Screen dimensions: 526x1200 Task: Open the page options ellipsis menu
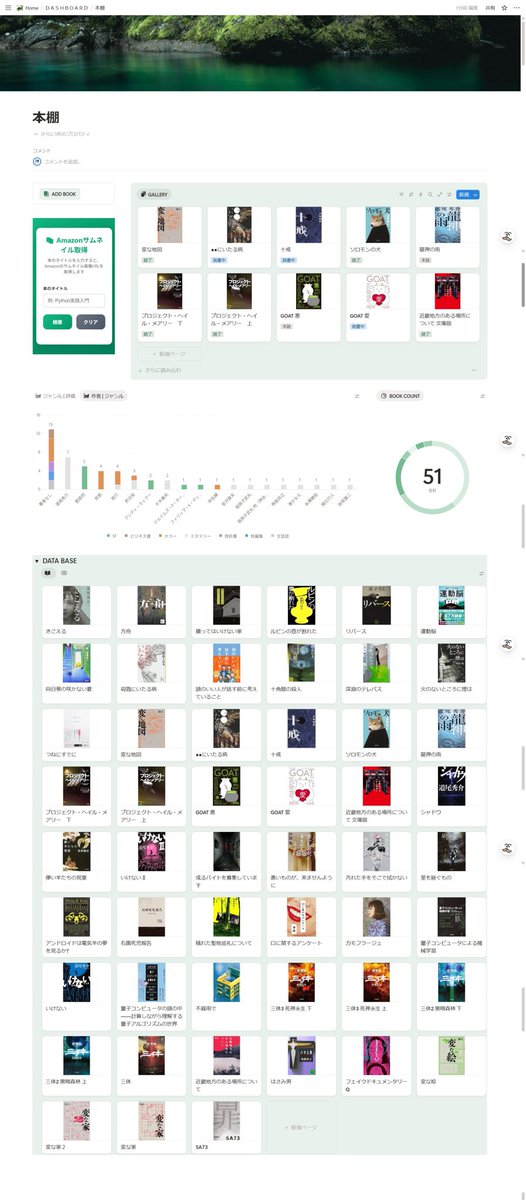click(x=517, y=7)
